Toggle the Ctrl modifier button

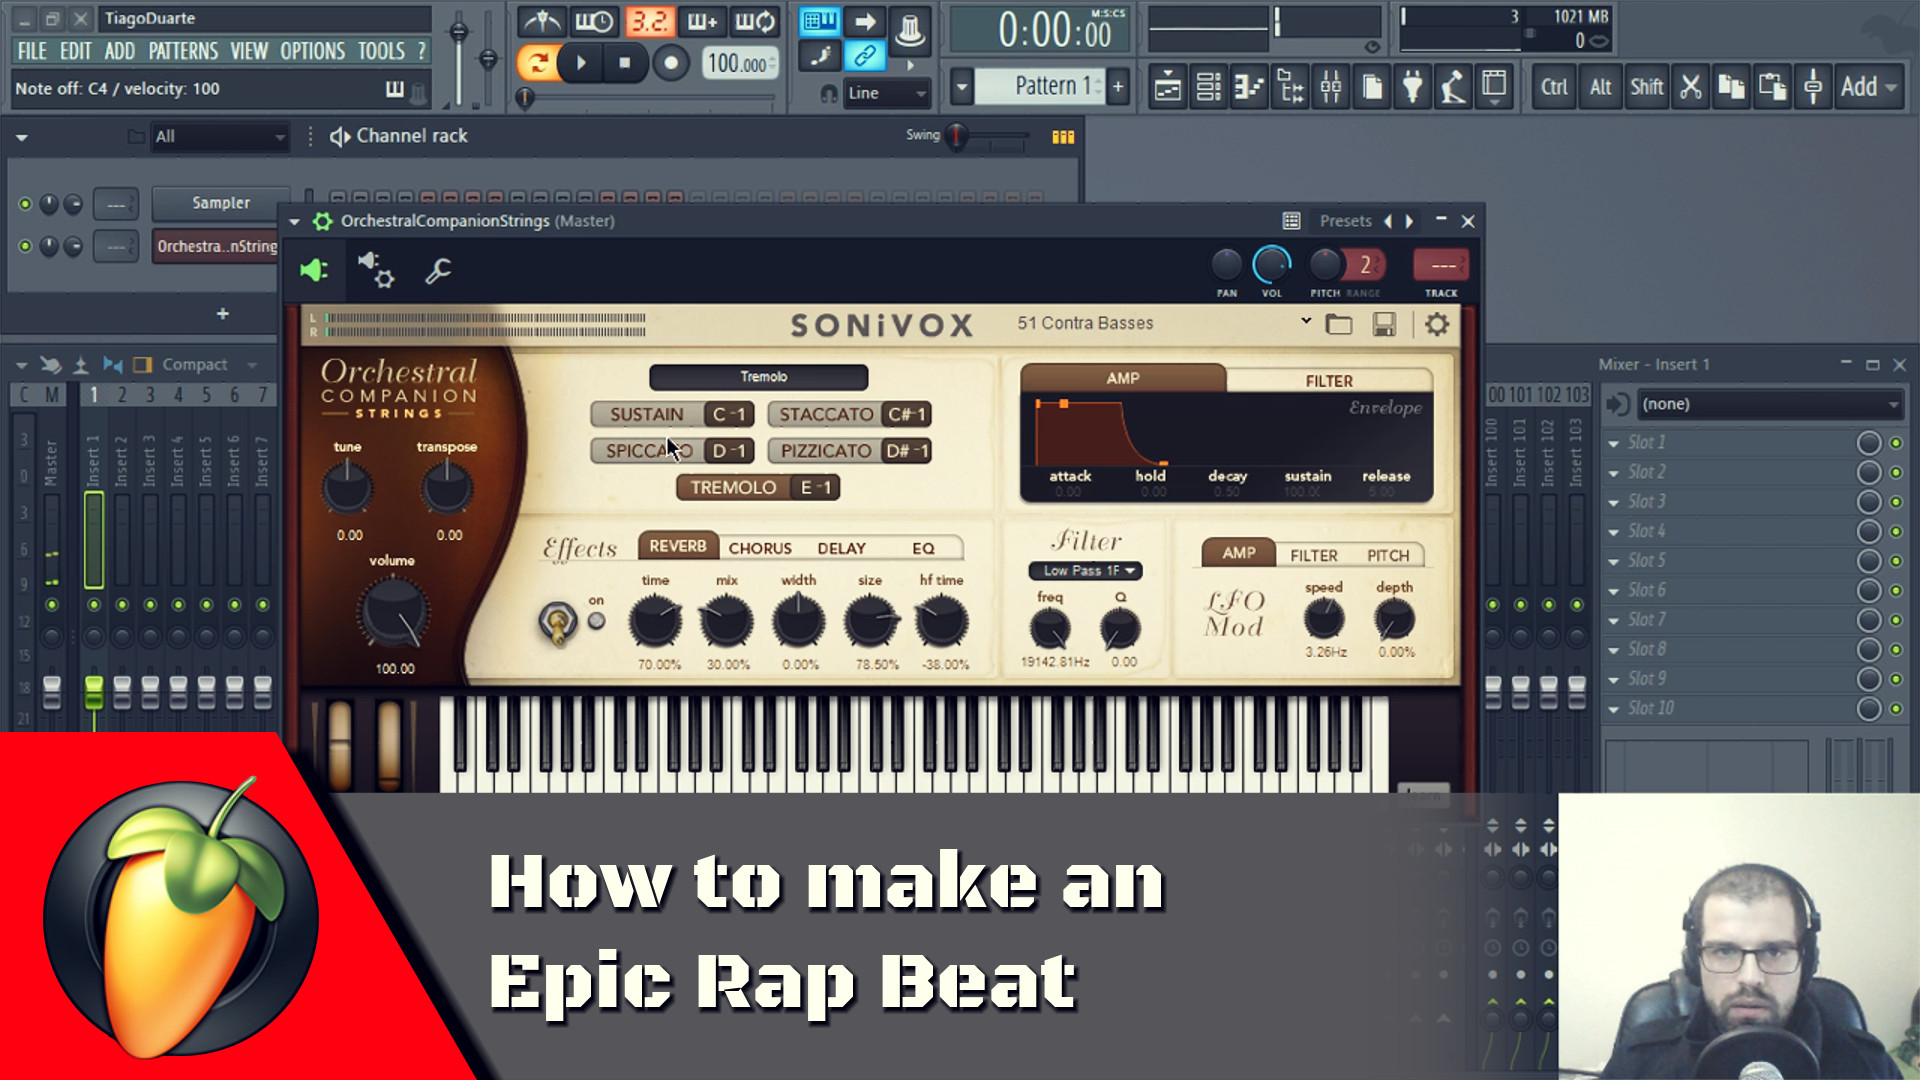[1554, 87]
